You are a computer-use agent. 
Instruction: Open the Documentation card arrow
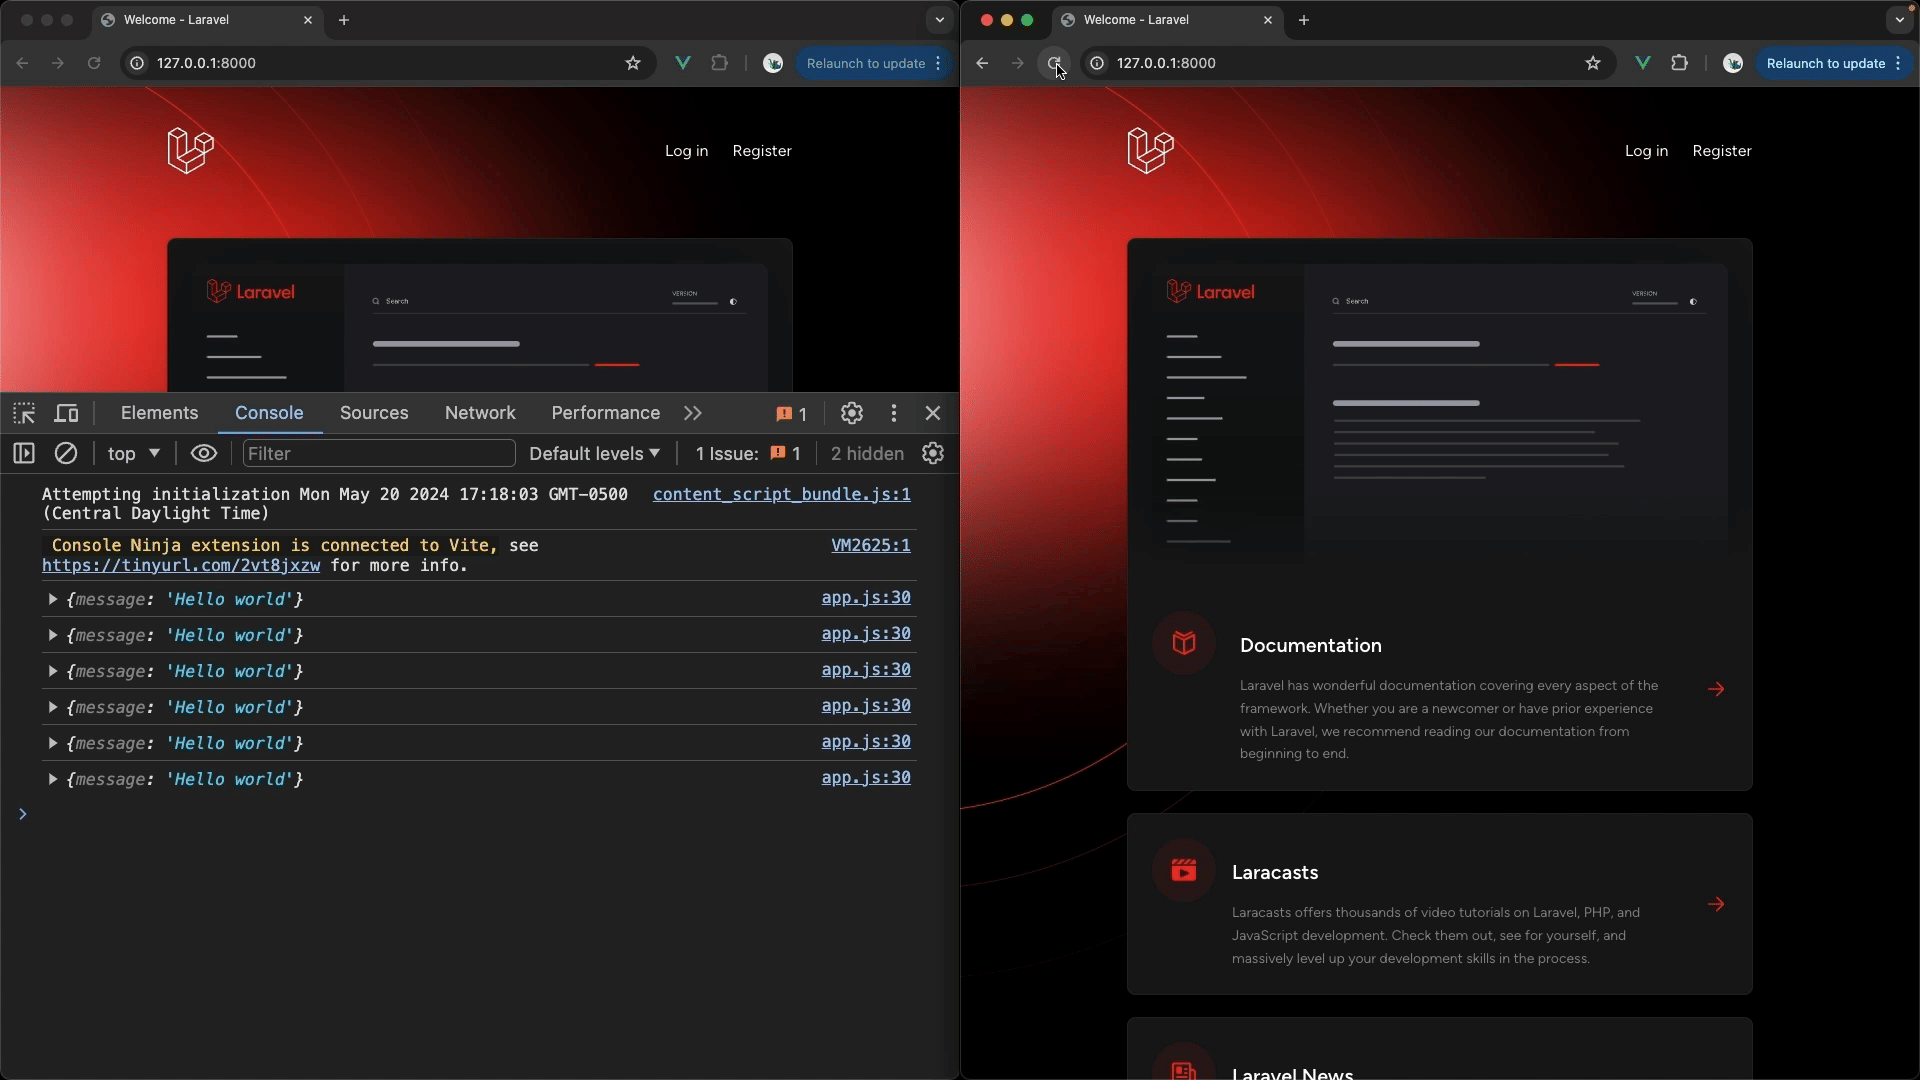[1716, 689]
